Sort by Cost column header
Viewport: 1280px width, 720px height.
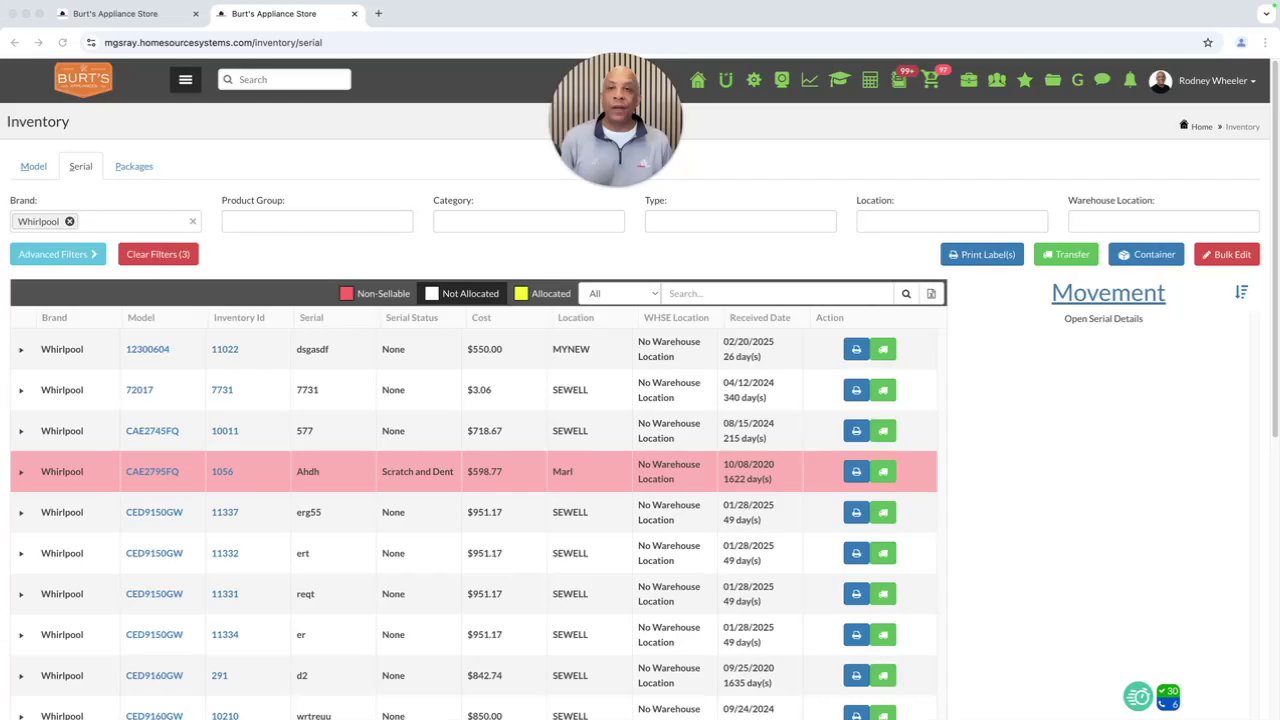click(x=481, y=318)
